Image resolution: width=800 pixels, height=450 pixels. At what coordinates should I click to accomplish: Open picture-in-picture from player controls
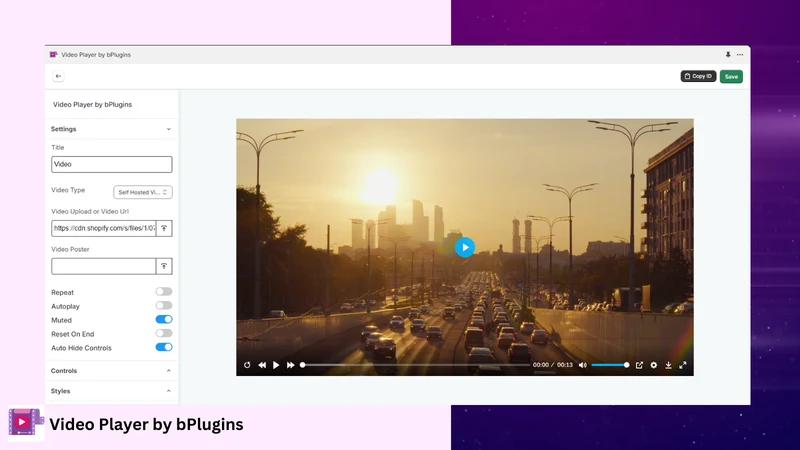coord(639,365)
